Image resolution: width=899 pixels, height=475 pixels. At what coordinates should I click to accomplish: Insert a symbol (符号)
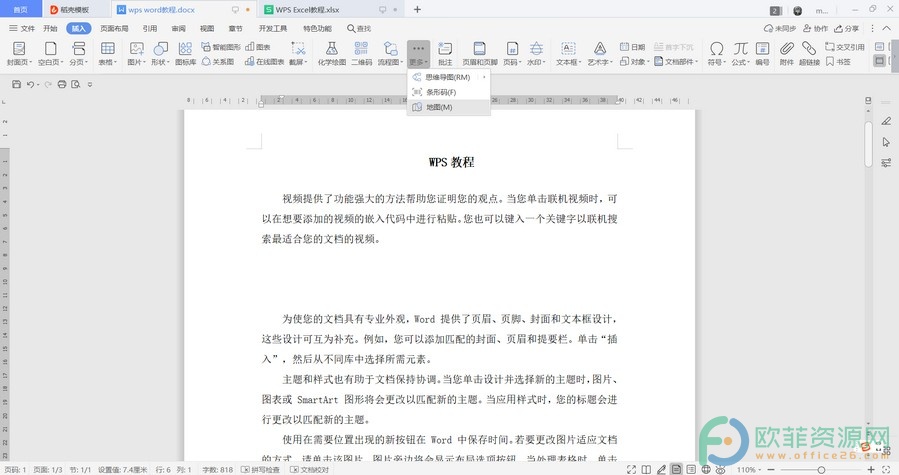coord(716,53)
